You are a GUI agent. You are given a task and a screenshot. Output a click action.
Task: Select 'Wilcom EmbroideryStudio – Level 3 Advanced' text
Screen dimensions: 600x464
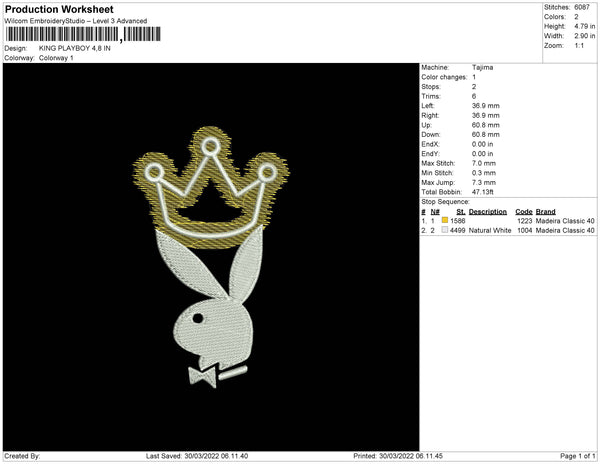coord(76,21)
